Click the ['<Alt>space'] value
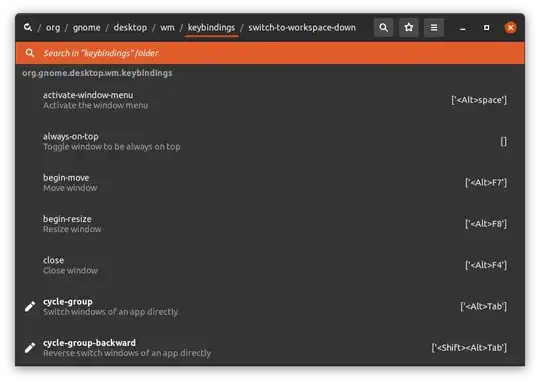540x383 pixels. coord(479,100)
